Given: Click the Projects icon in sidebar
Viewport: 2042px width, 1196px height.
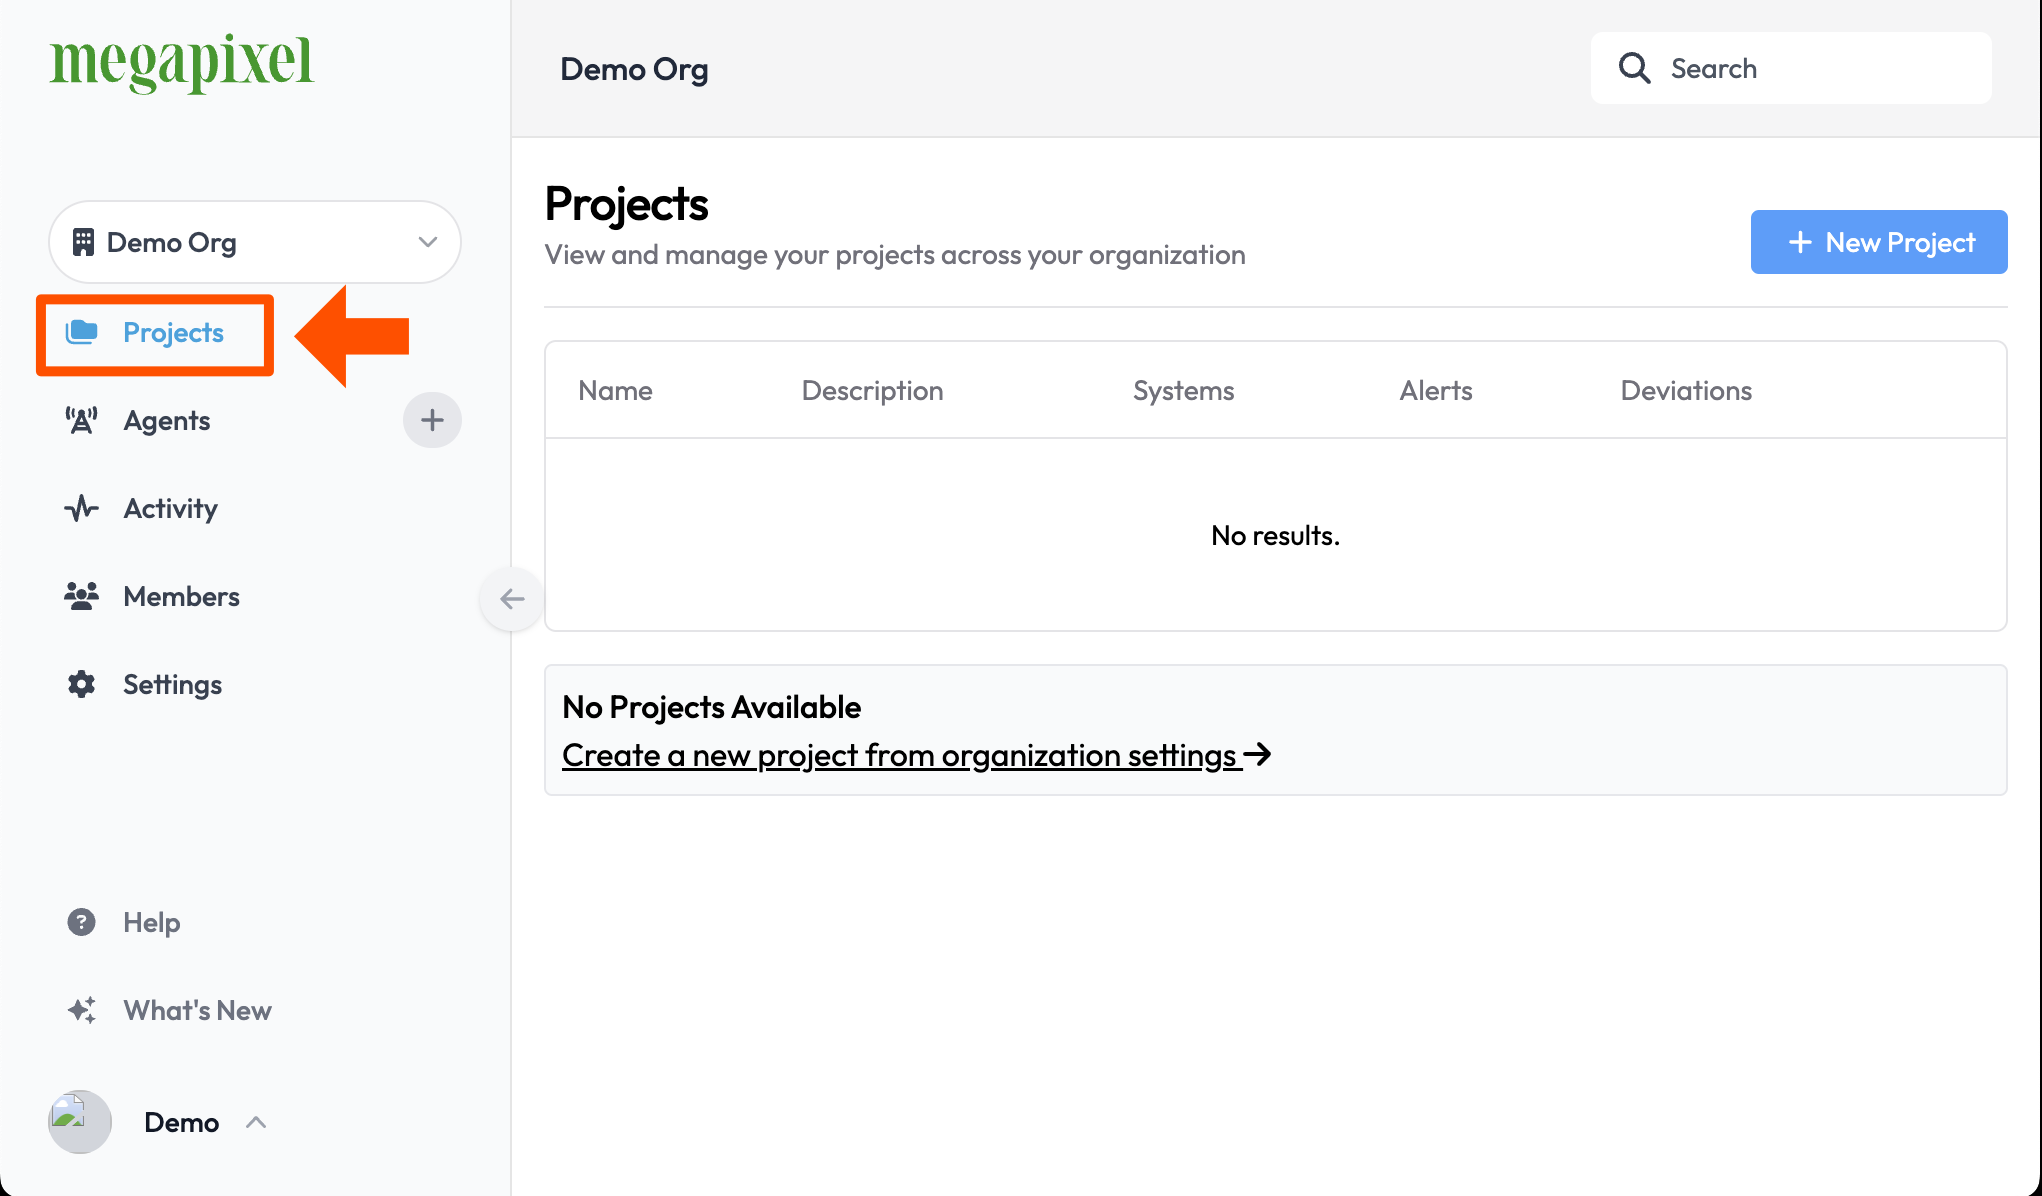Looking at the screenshot, I should click(83, 332).
